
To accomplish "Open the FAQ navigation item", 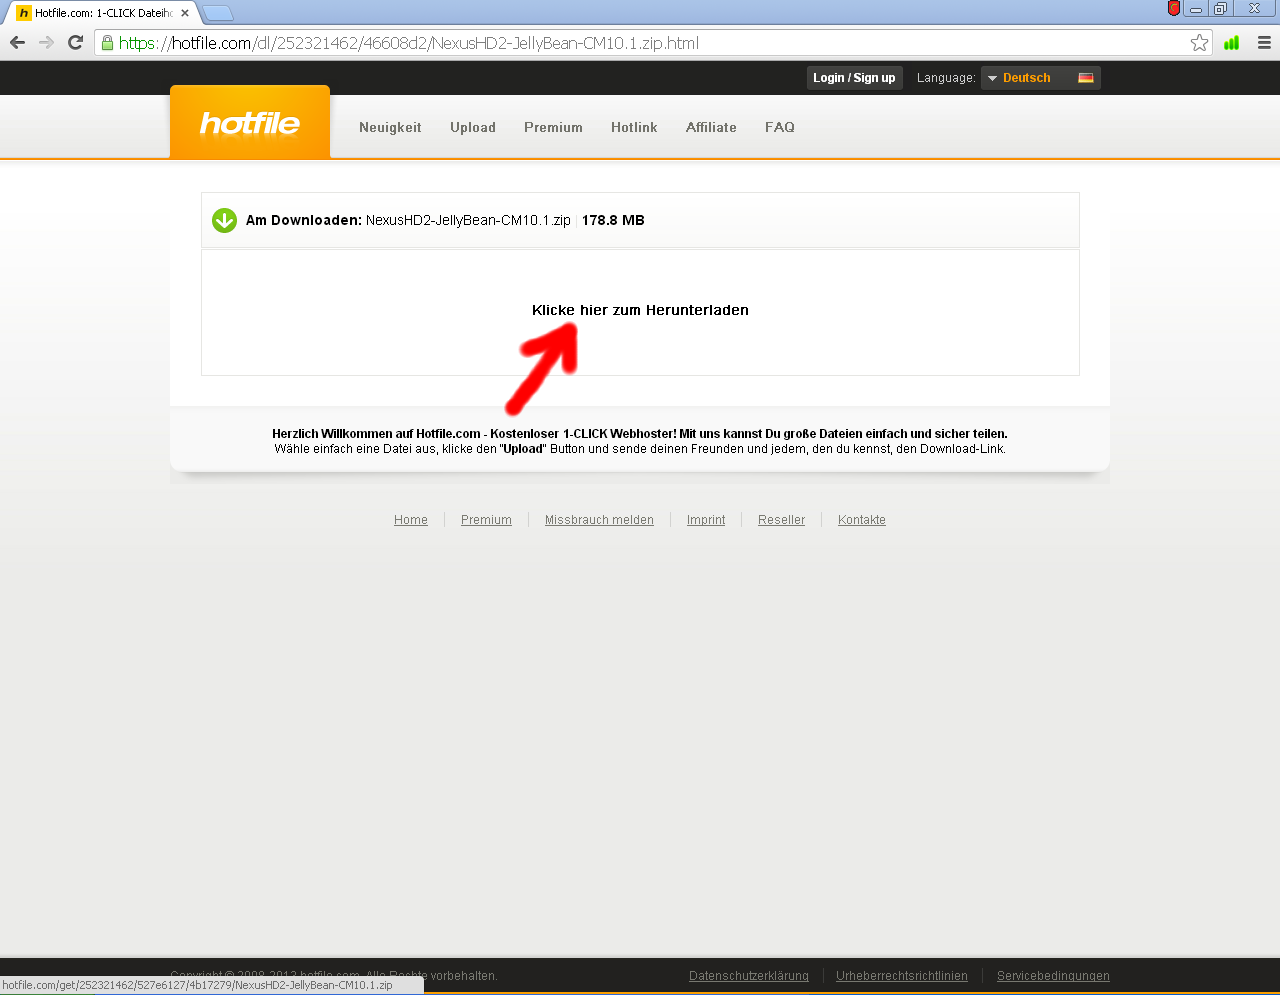I will point(780,128).
